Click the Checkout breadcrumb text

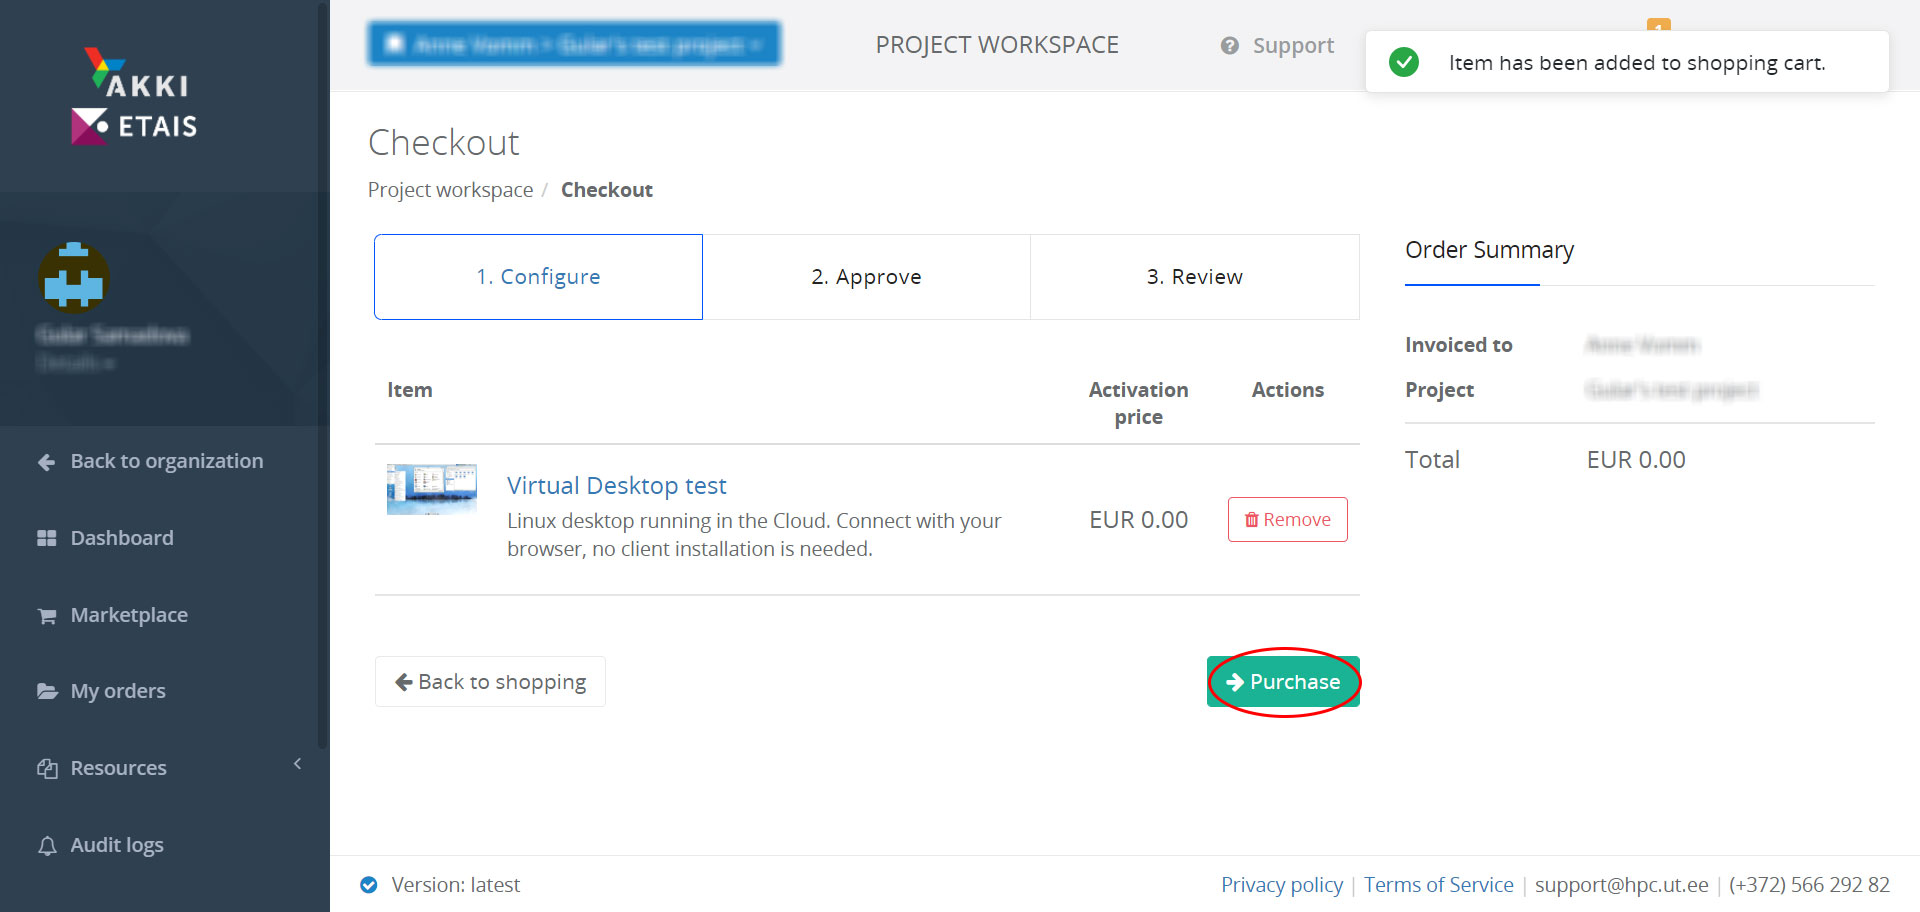click(606, 190)
